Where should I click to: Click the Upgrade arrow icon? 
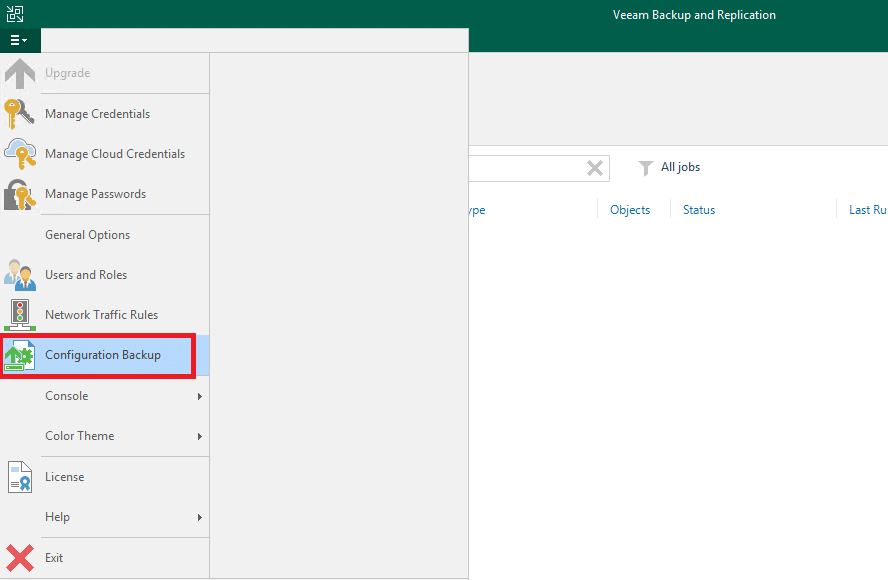tap(20, 74)
